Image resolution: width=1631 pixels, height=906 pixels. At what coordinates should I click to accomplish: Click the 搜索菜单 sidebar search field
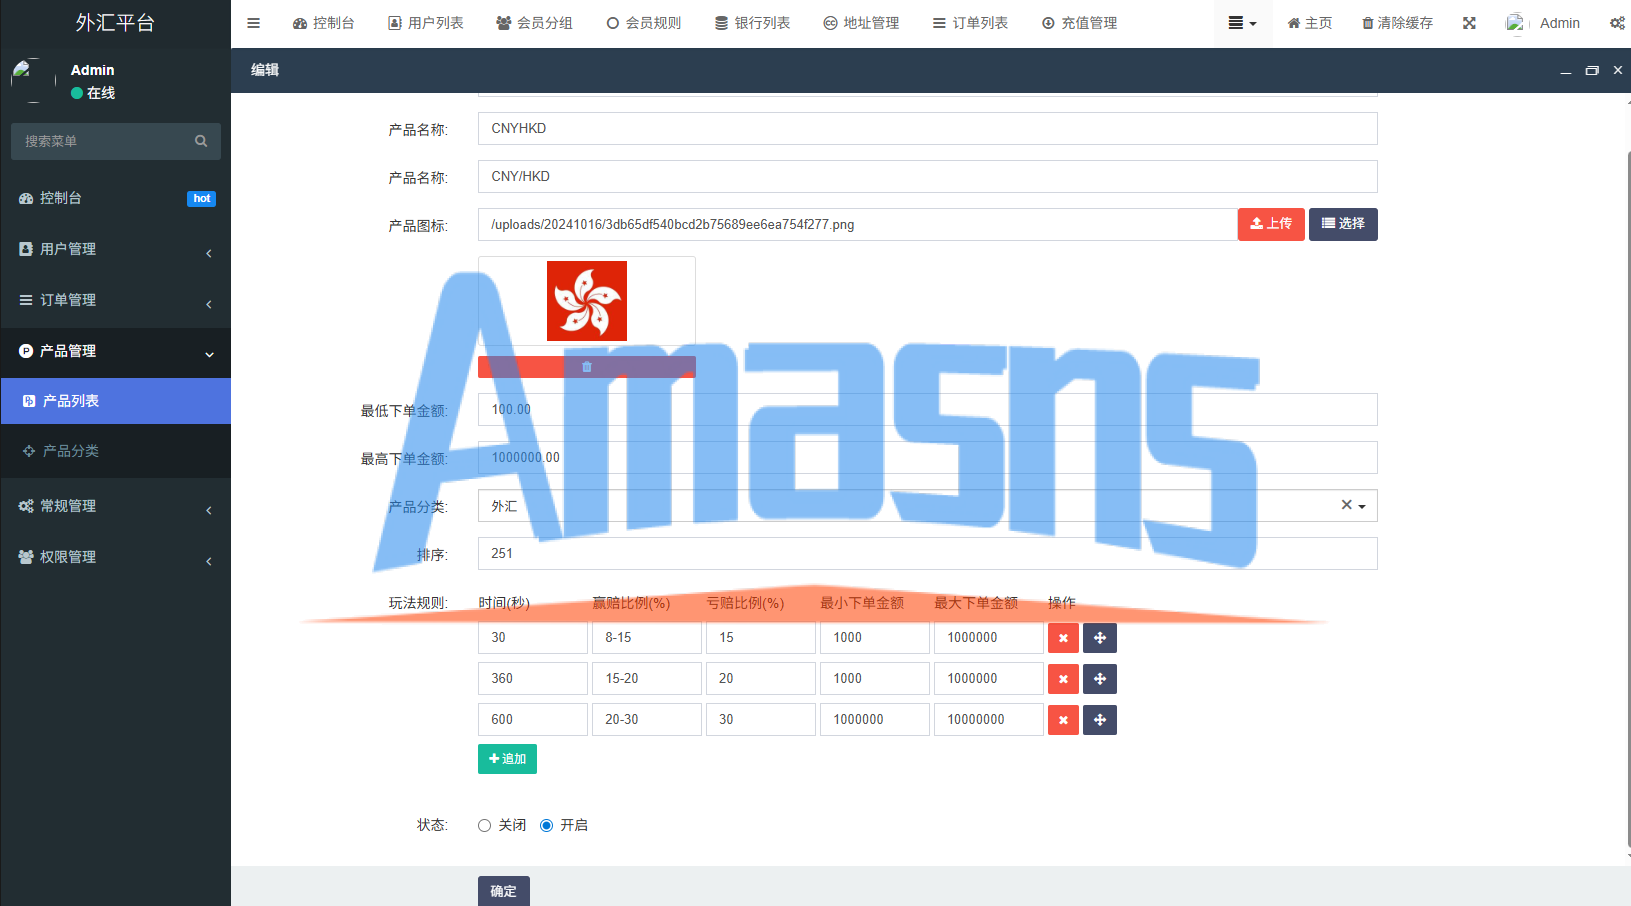[x=116, y=141]
